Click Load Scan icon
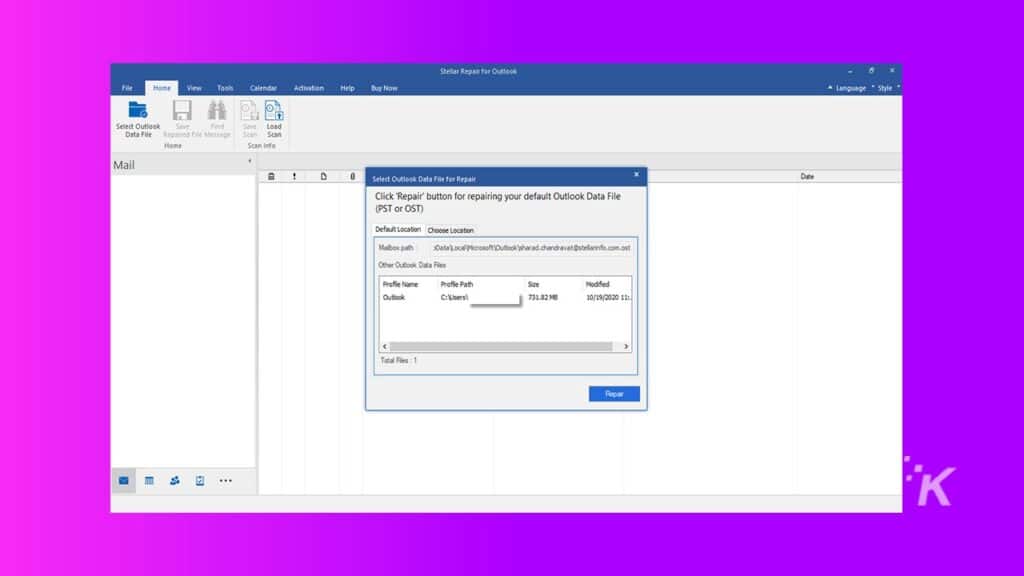 (x=274, y=110)
